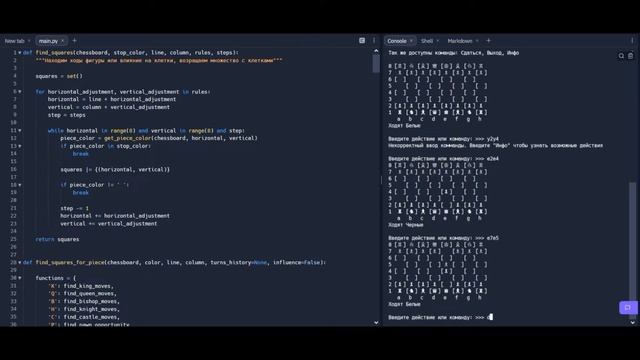Collapse the find_squares function fold arrow

click(x=20, y=53)
